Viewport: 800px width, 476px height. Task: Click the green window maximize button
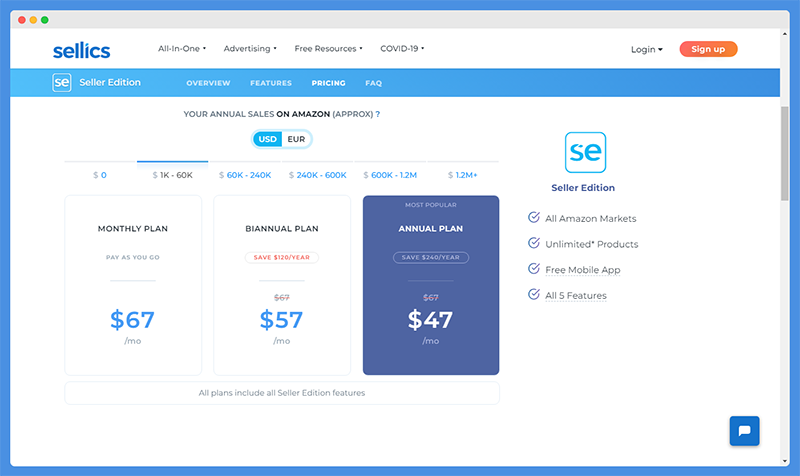coord(45,20)
